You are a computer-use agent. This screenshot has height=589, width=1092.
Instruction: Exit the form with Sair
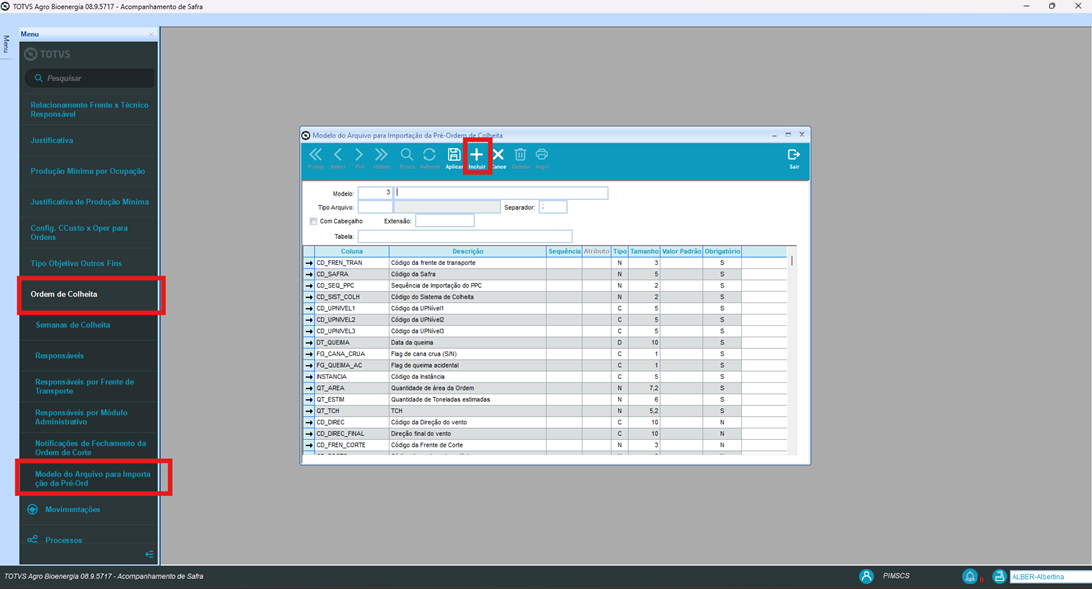click(x=794, y=158)
